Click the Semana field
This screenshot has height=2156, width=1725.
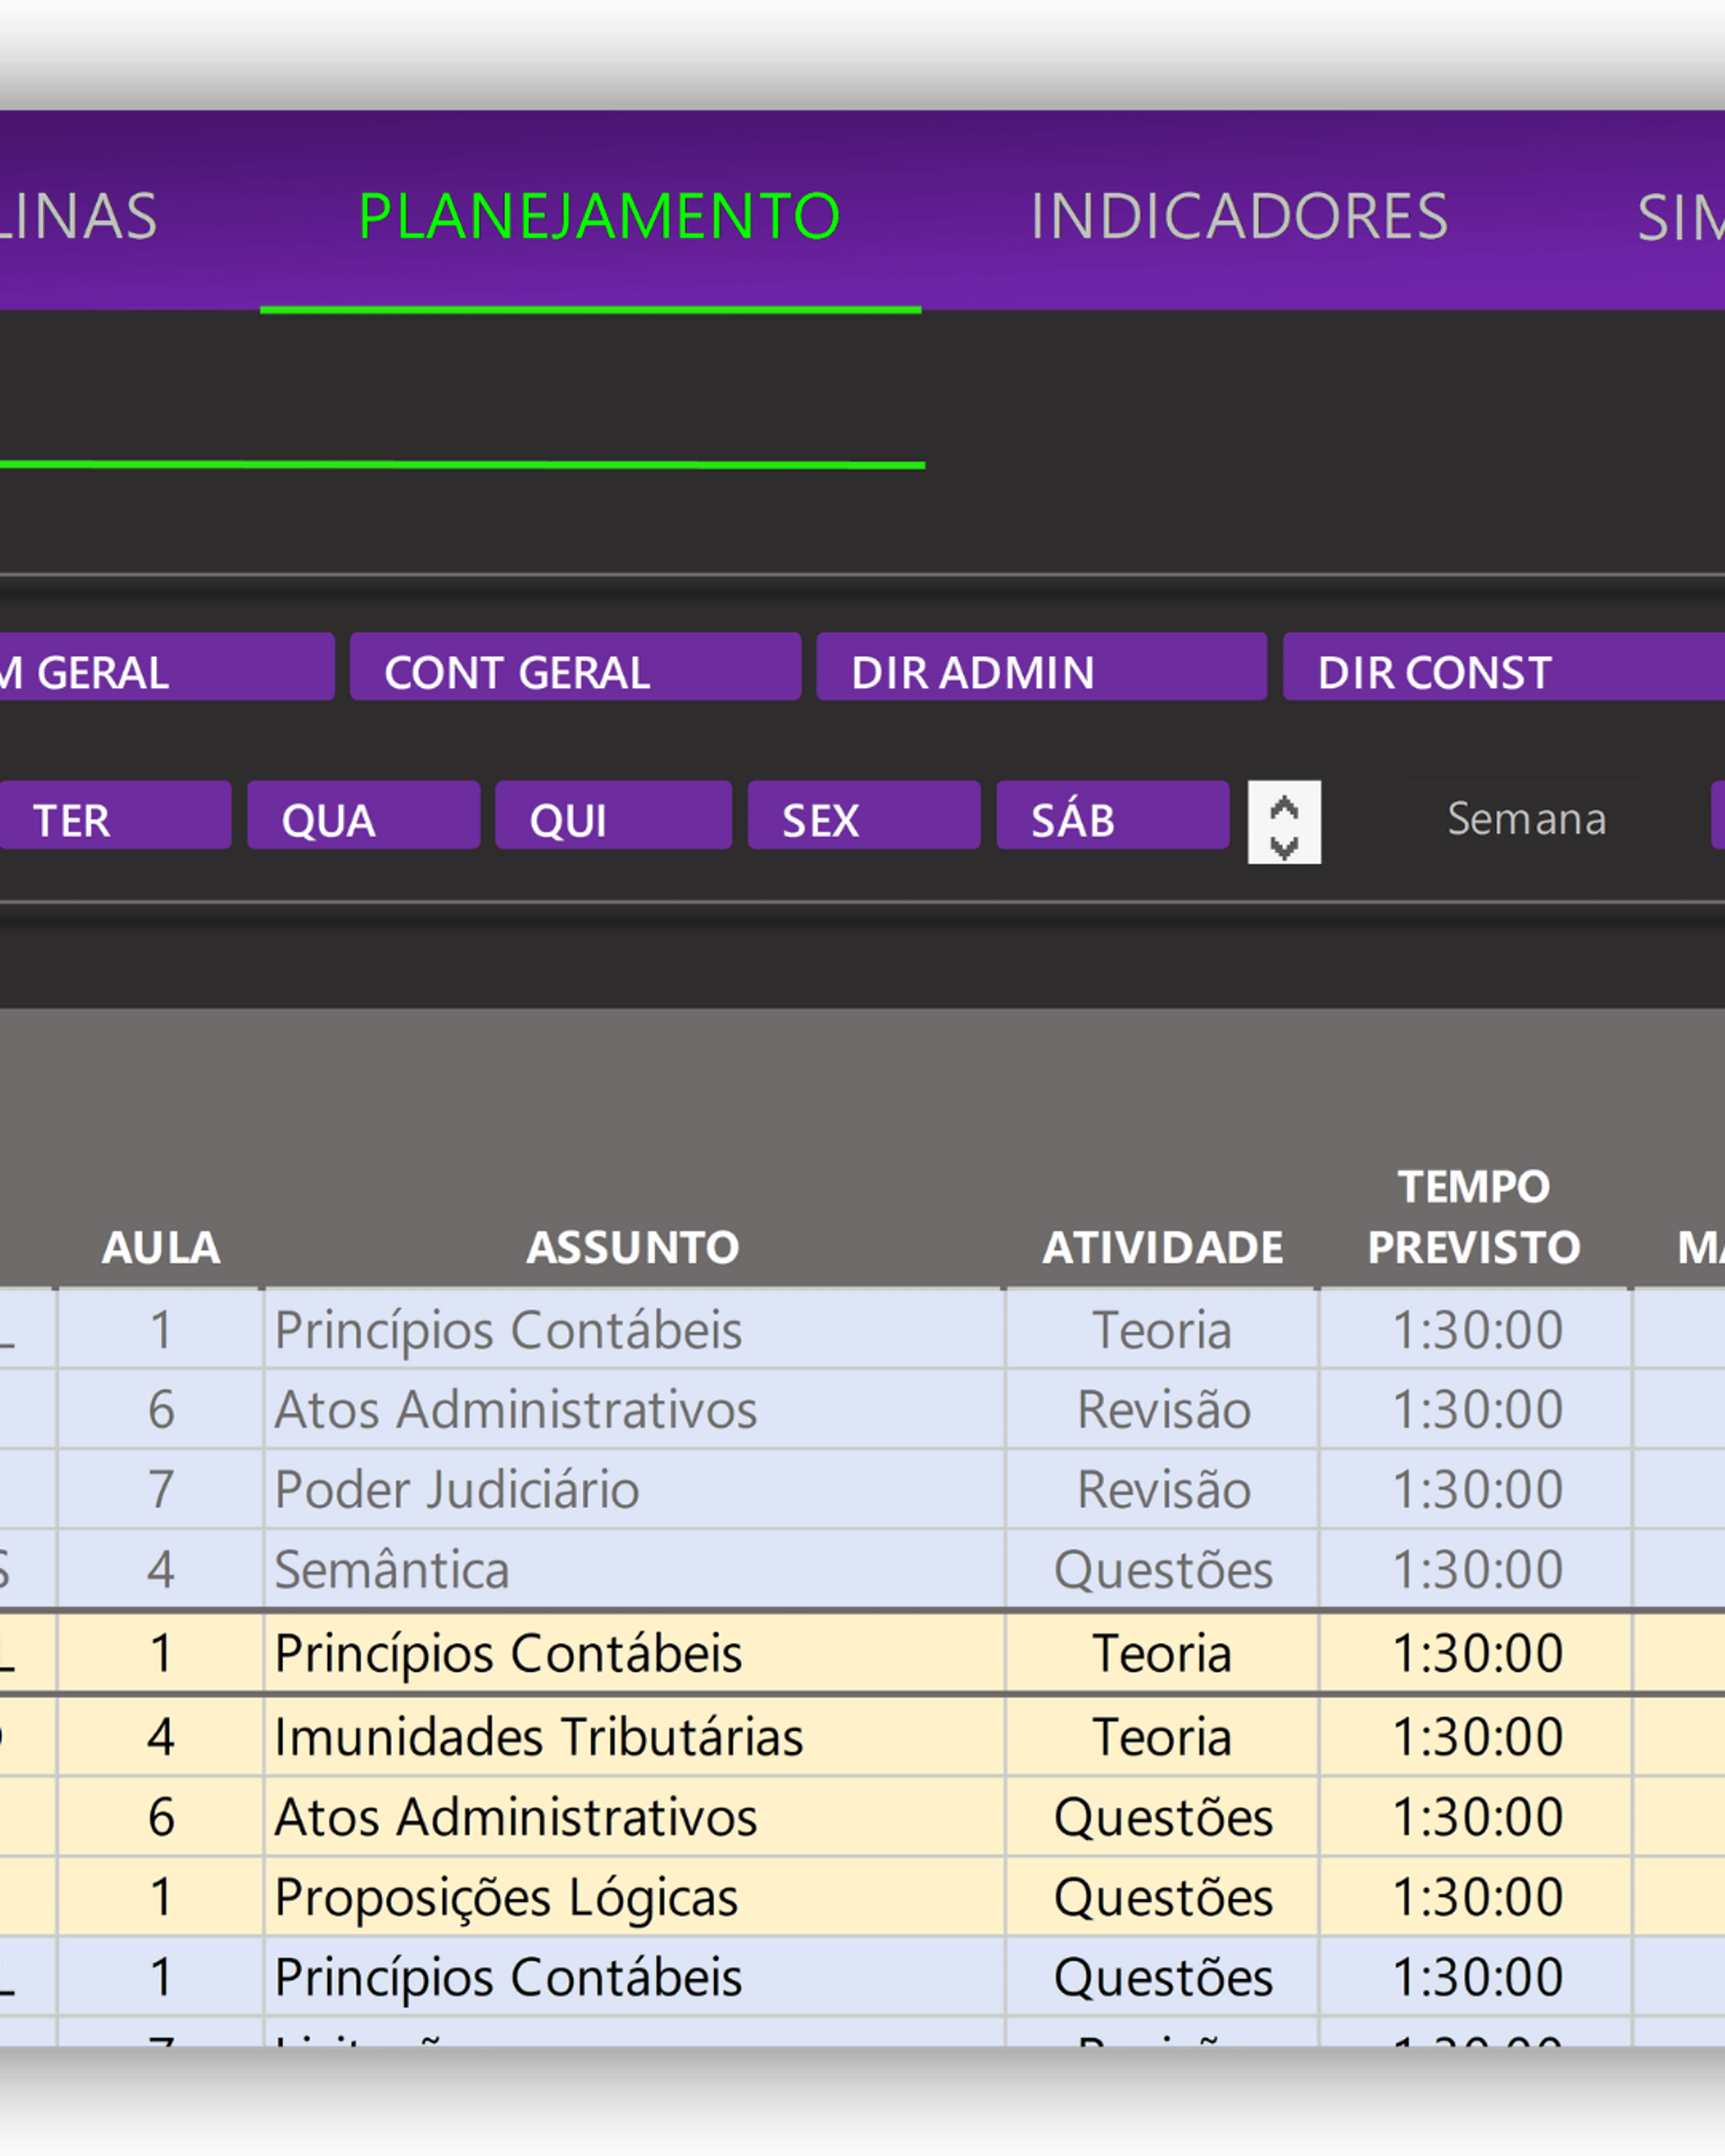pyautogui.click(x=1526, y=818)
